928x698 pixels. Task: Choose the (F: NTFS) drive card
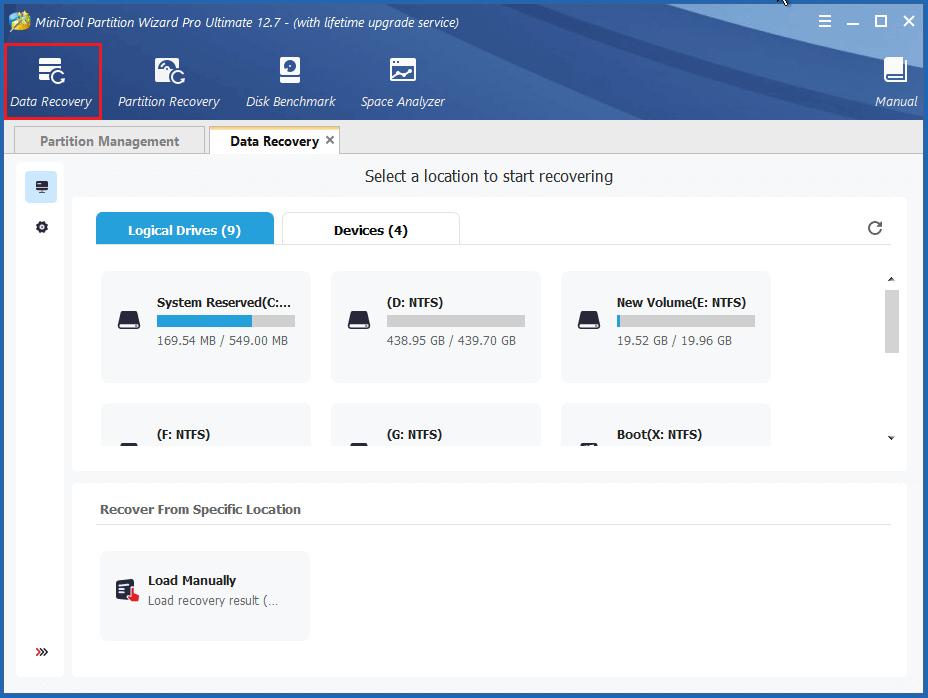pos(206,425)
